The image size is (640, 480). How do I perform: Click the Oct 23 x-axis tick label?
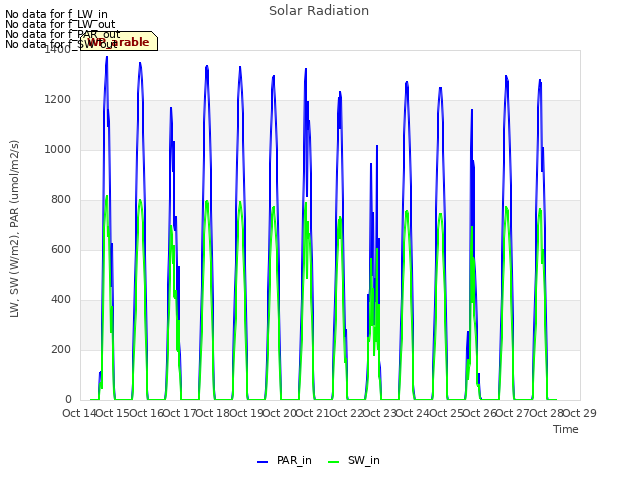pos(380,413)
